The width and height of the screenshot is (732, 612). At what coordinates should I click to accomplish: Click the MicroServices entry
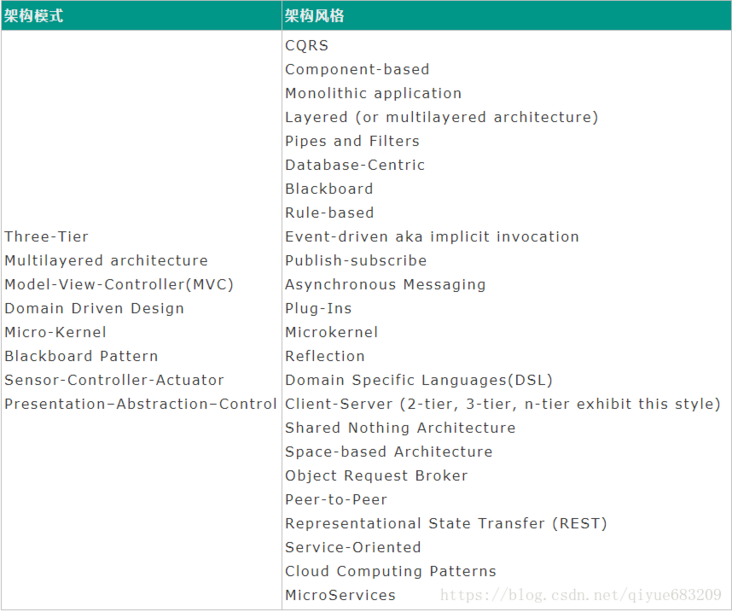pos(340,595)
